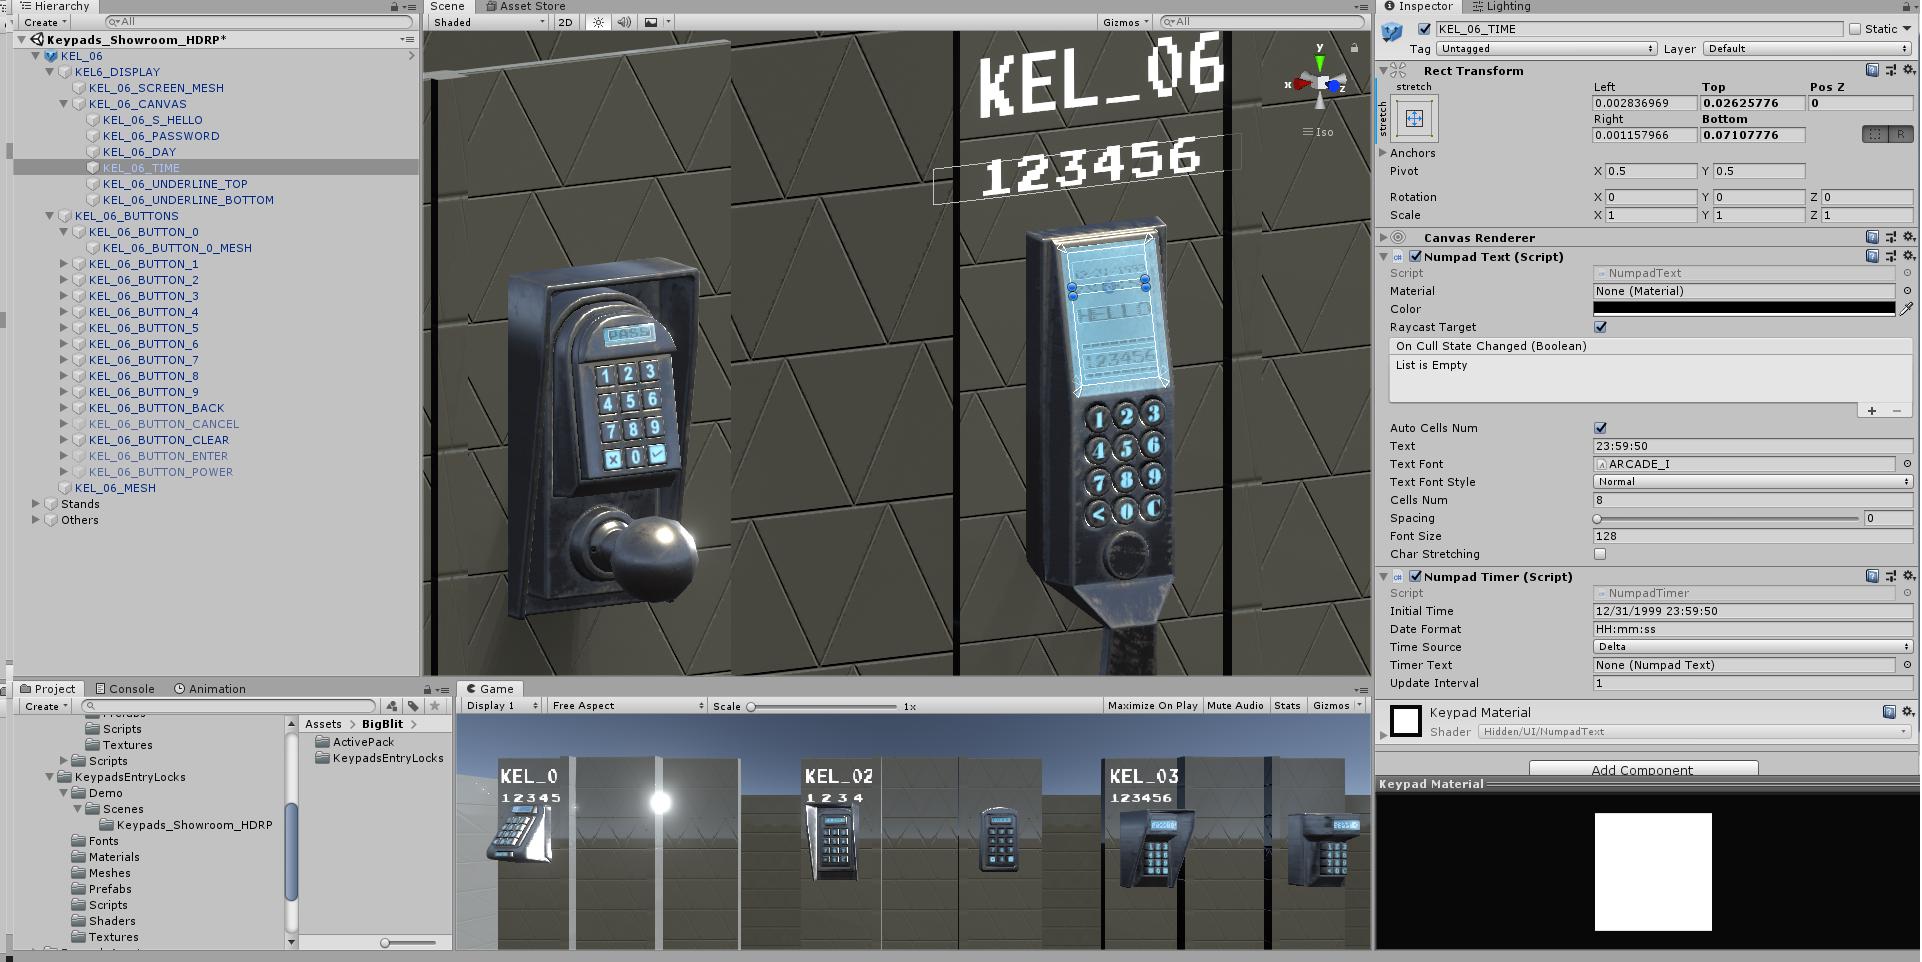1922x962 pixels.
Task: Click search by type icon in Project
Action: (x=392, y=706)
